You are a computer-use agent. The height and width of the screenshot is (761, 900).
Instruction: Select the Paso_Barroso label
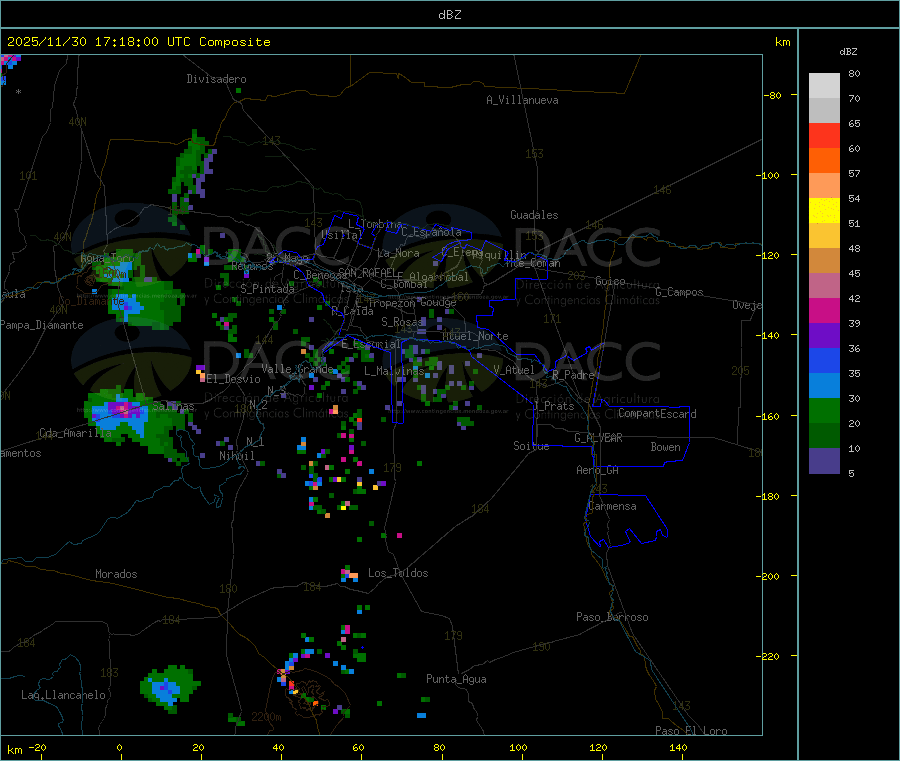coord(612,617)
